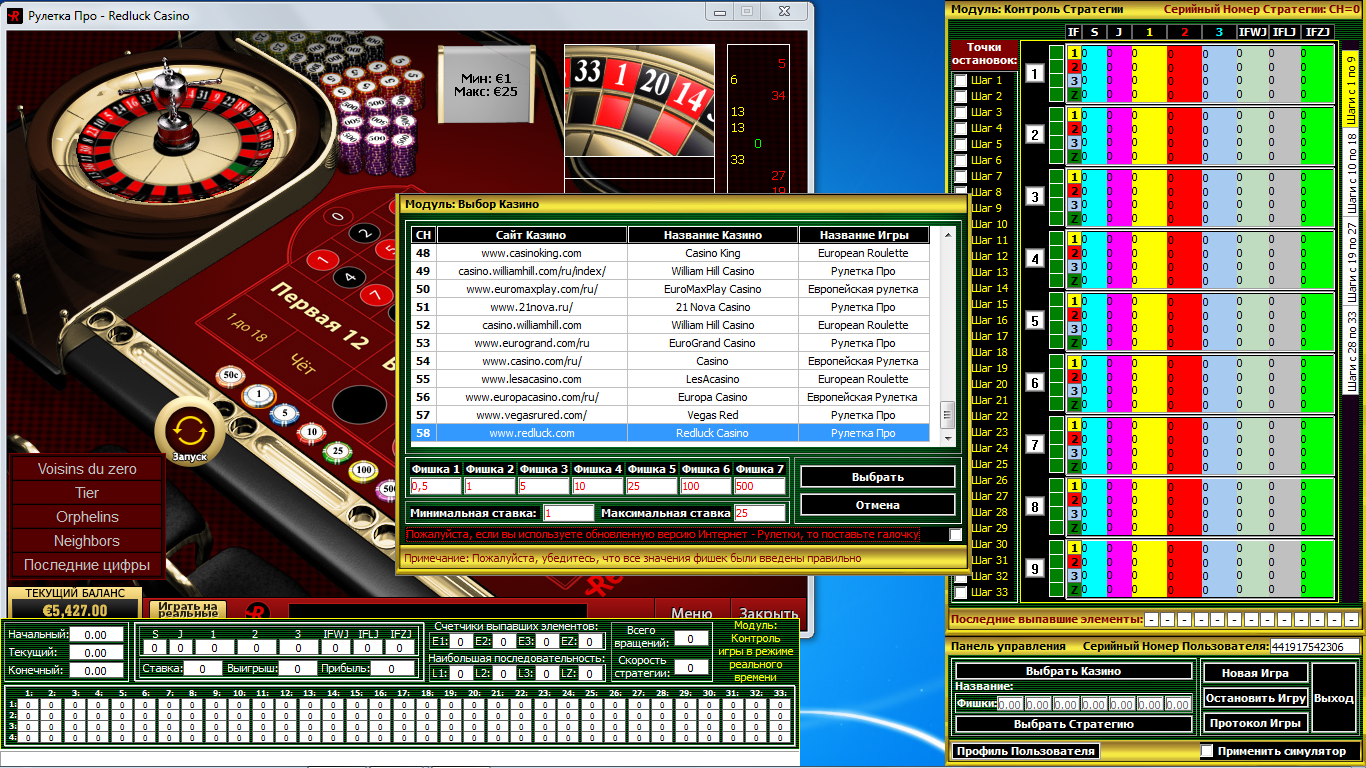Enable stop point Шаг 3
Viewport: 1366px width, 768px height.
click(961, 113)
